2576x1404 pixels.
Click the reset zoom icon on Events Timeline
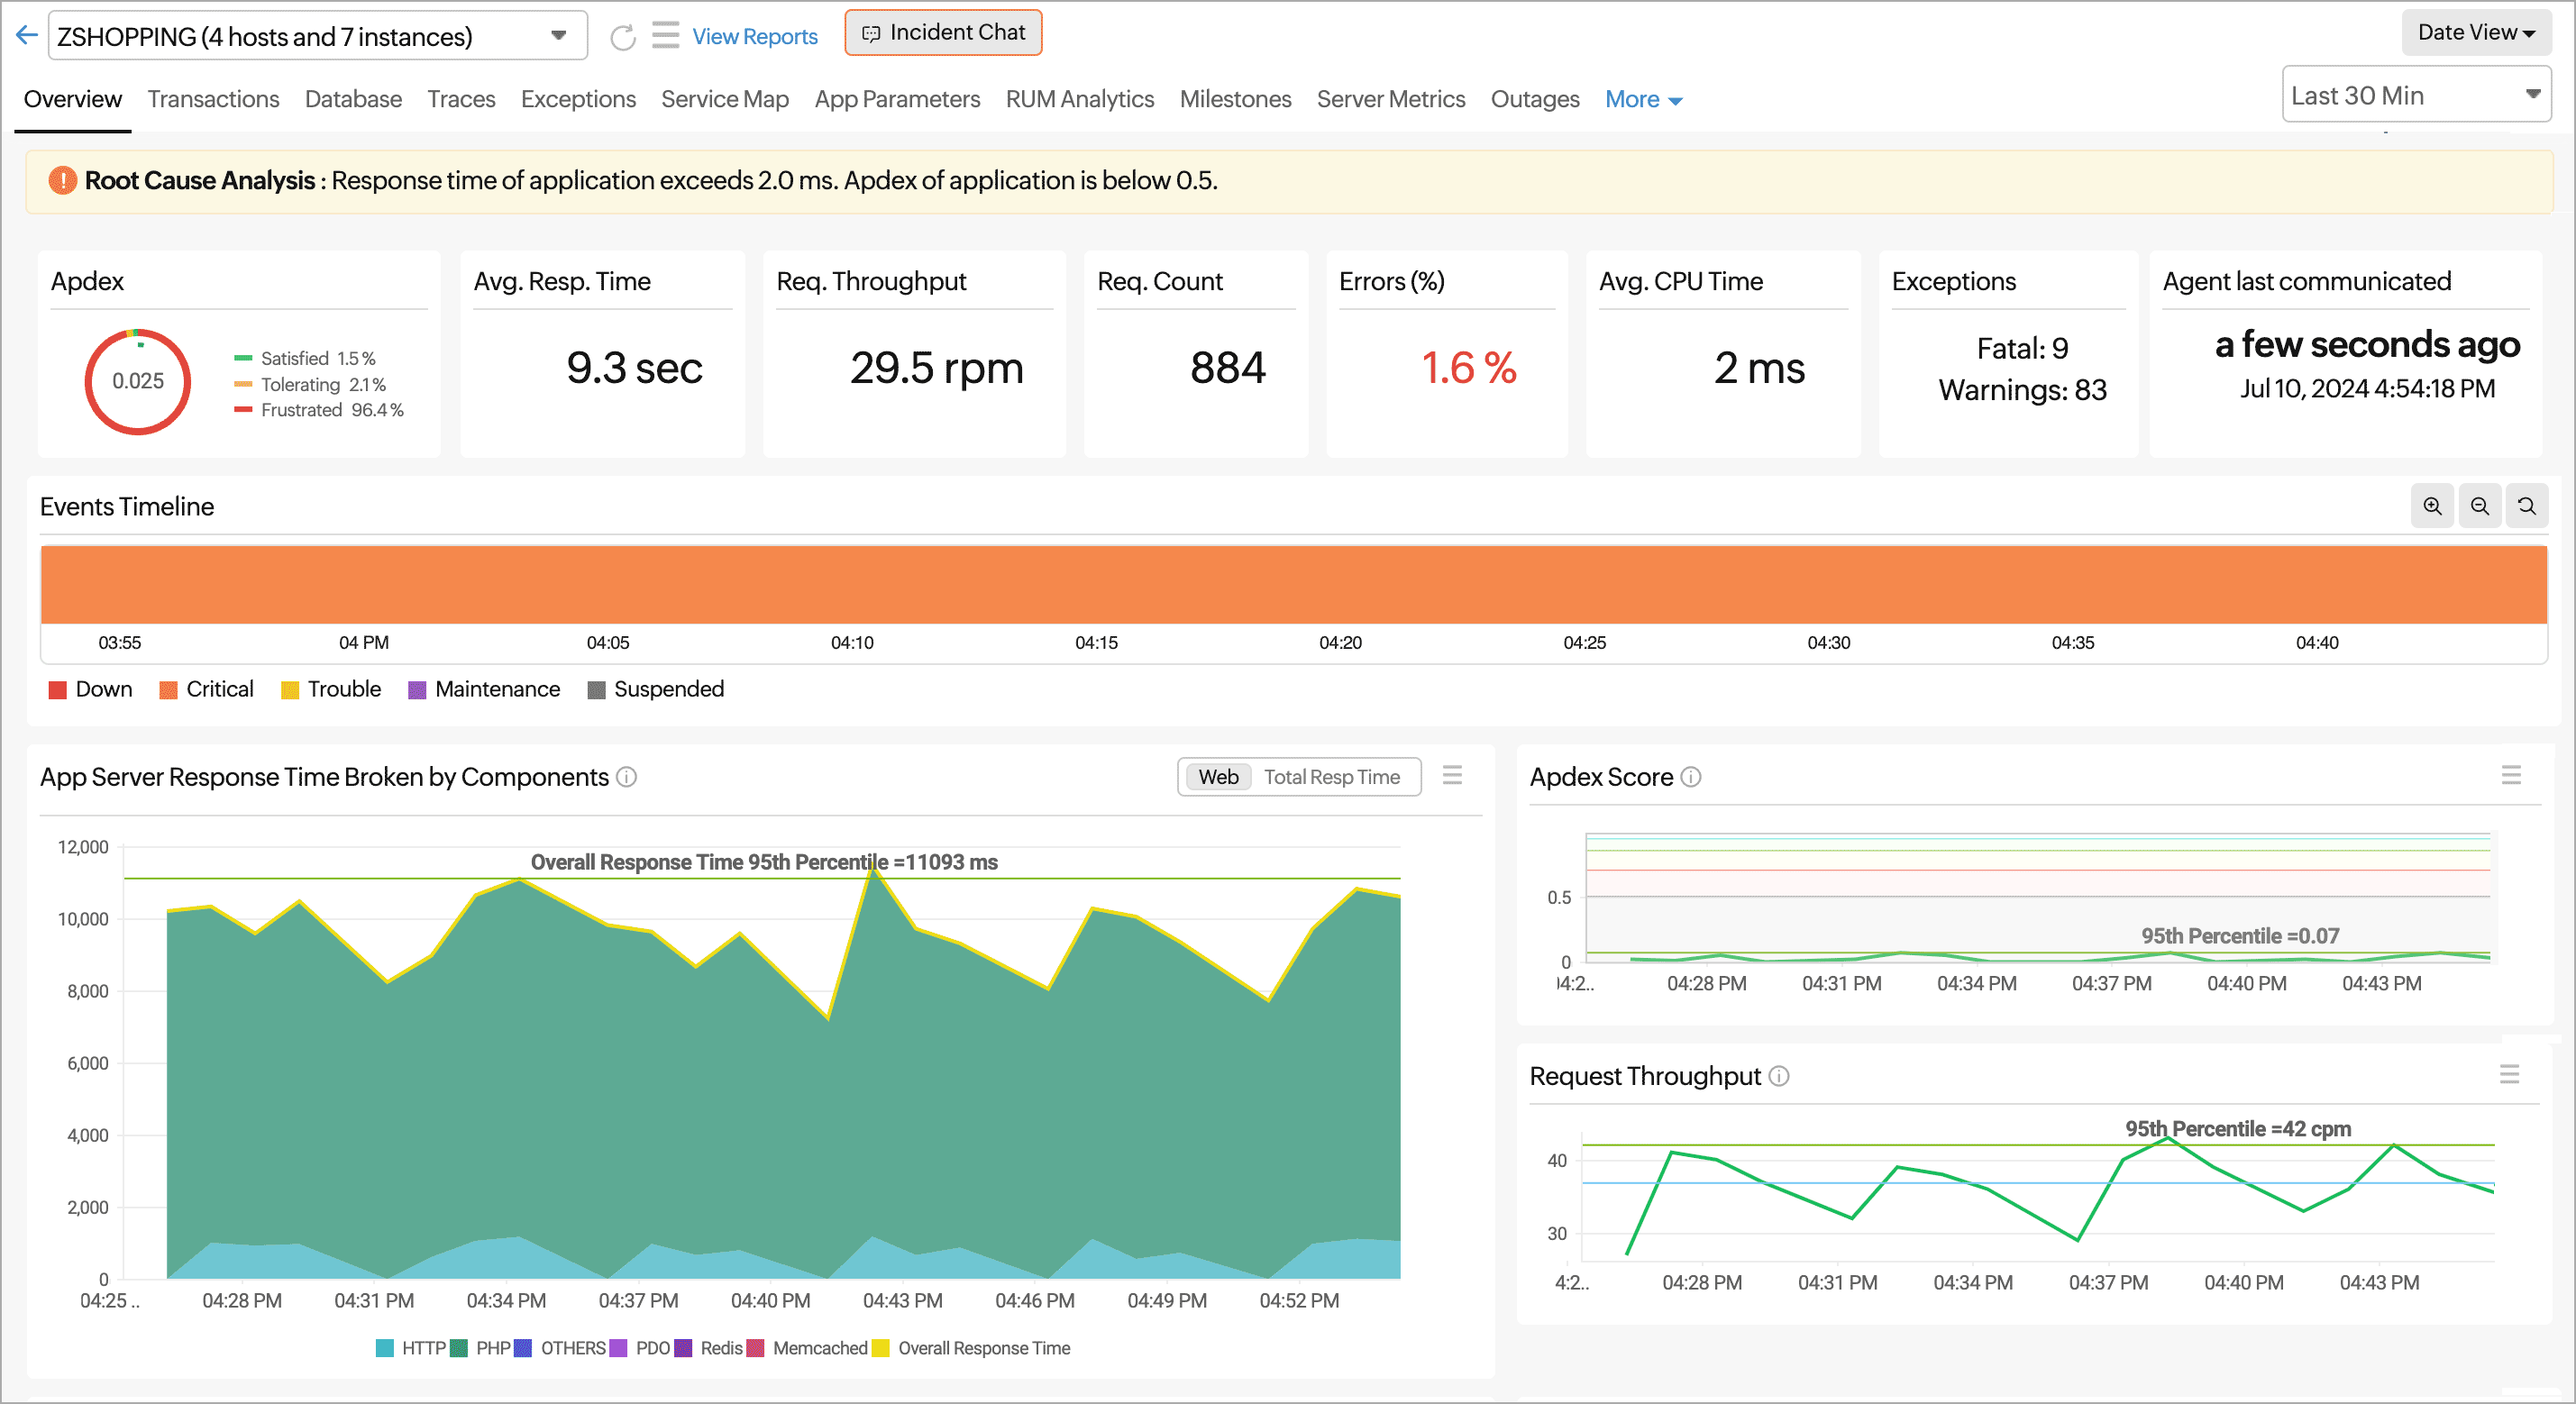2524,506
